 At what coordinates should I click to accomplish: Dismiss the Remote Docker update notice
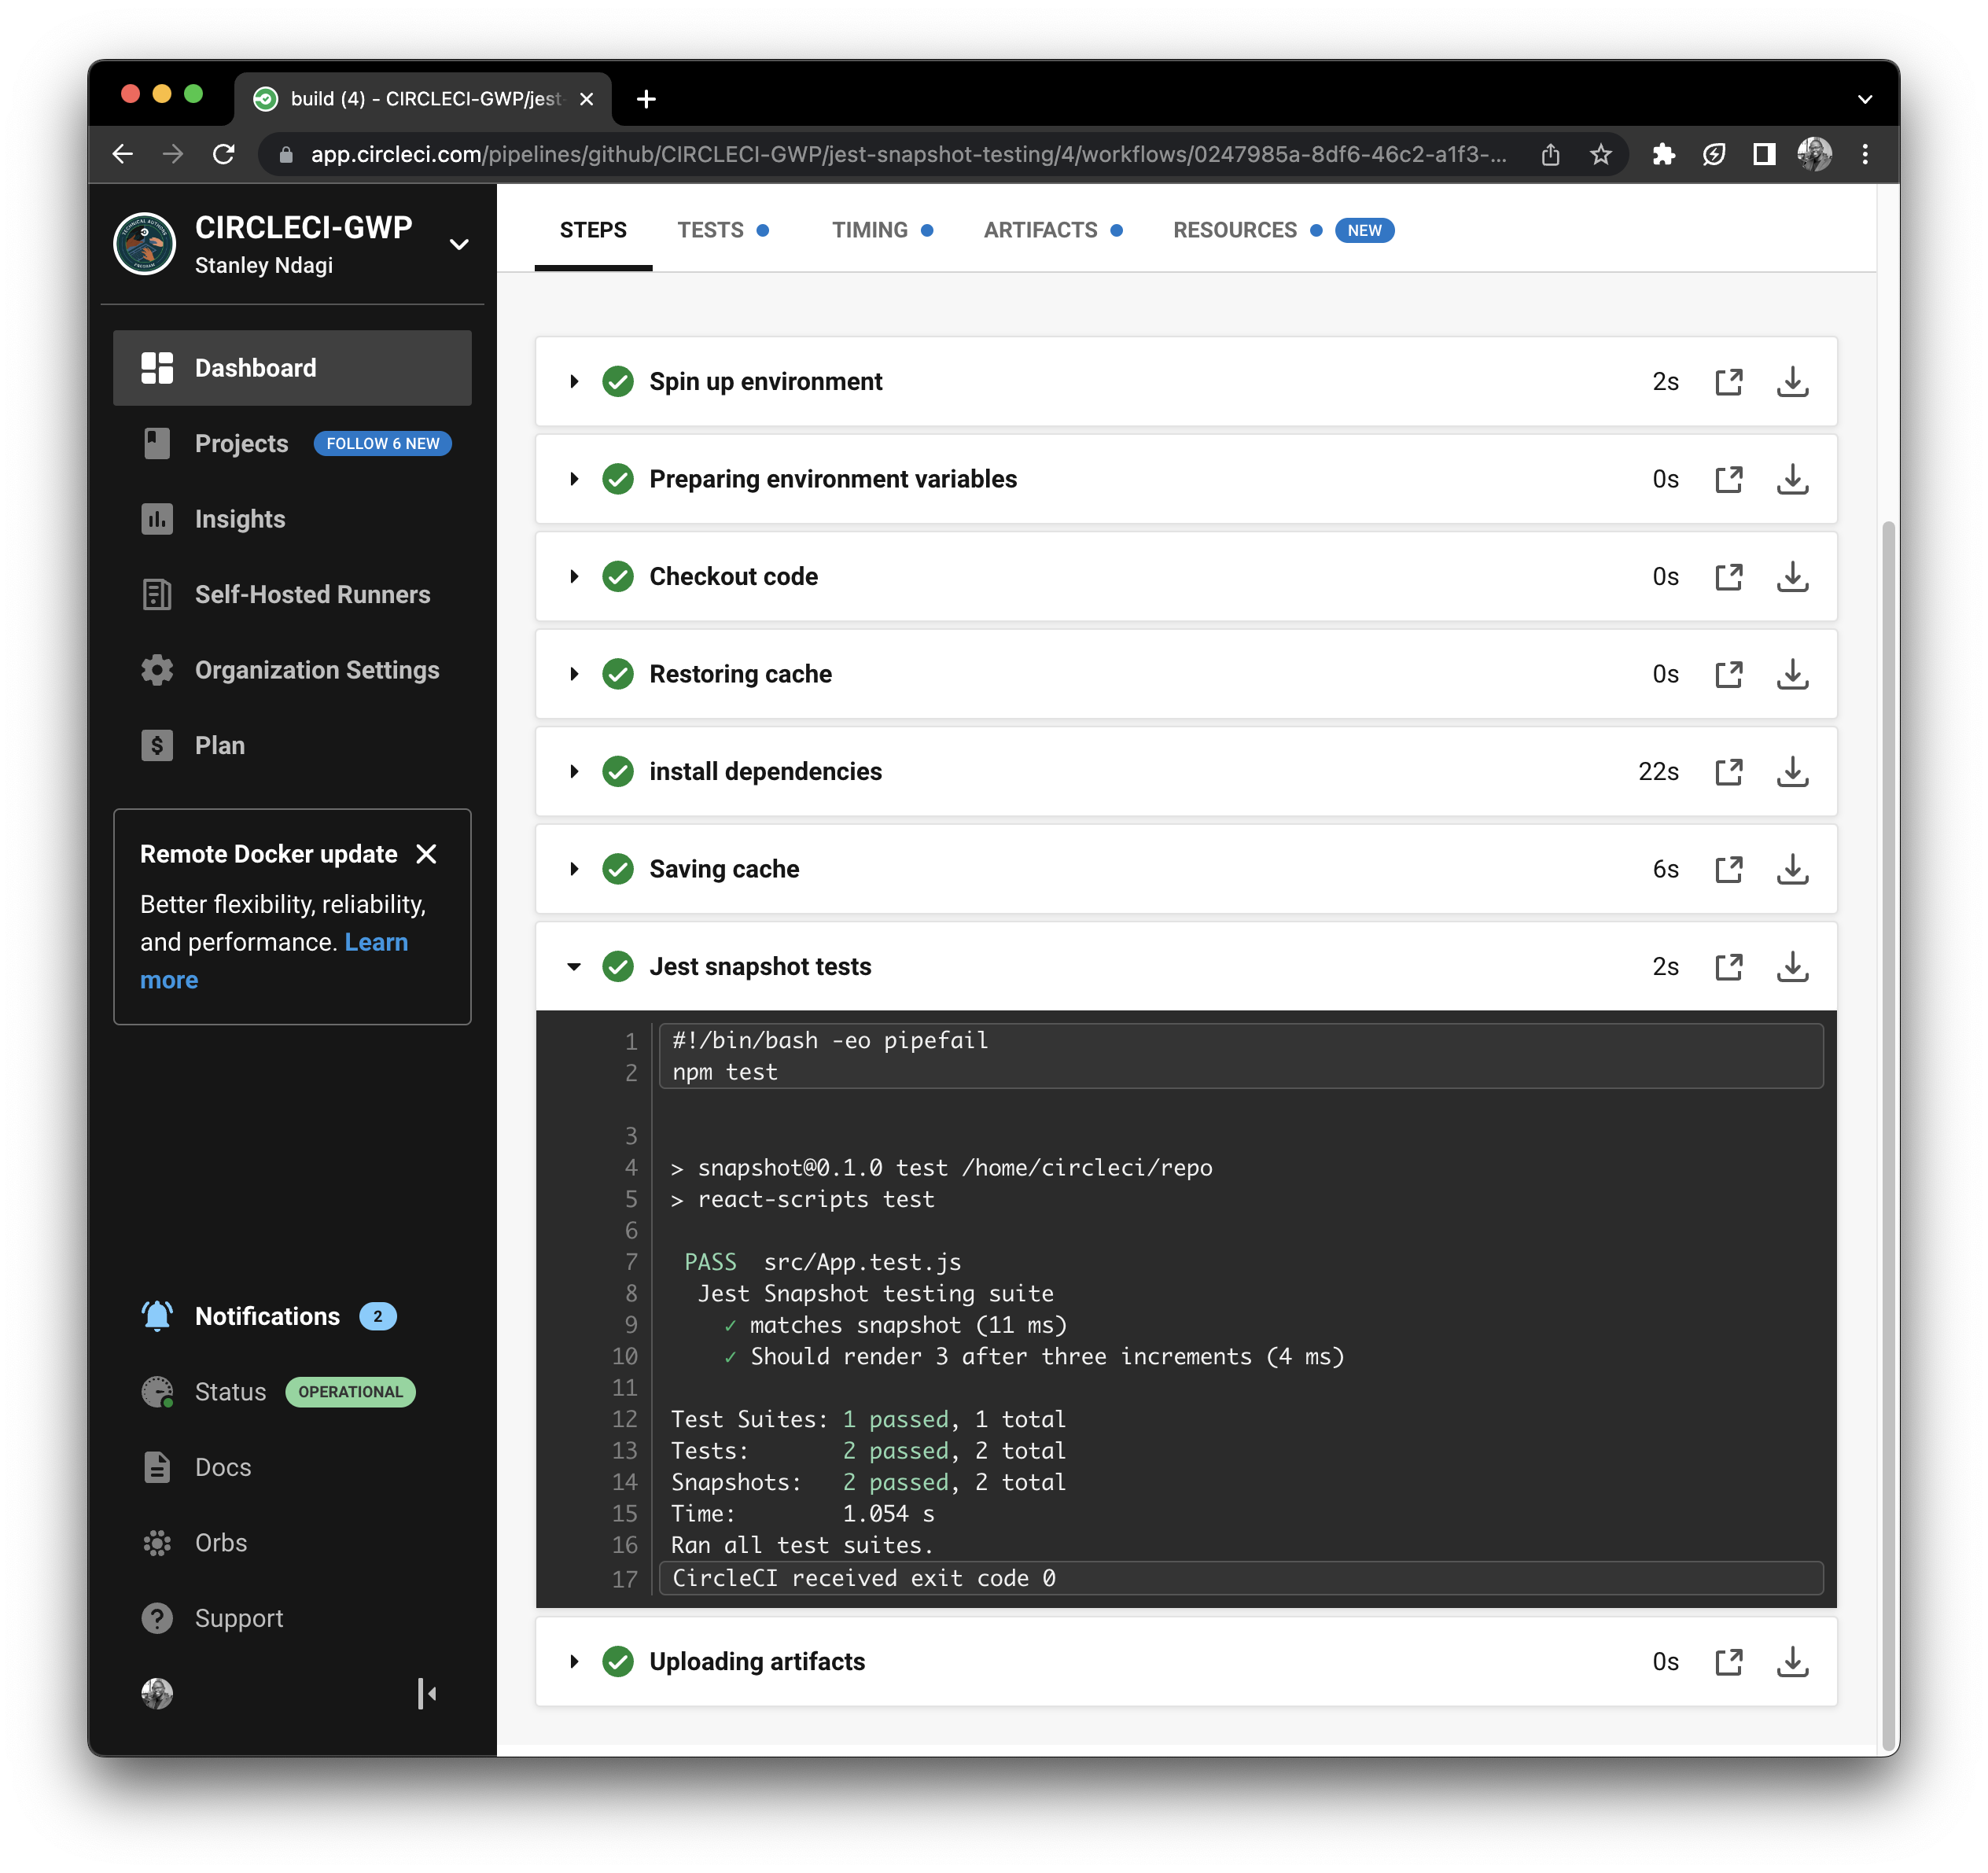(427, 854)
